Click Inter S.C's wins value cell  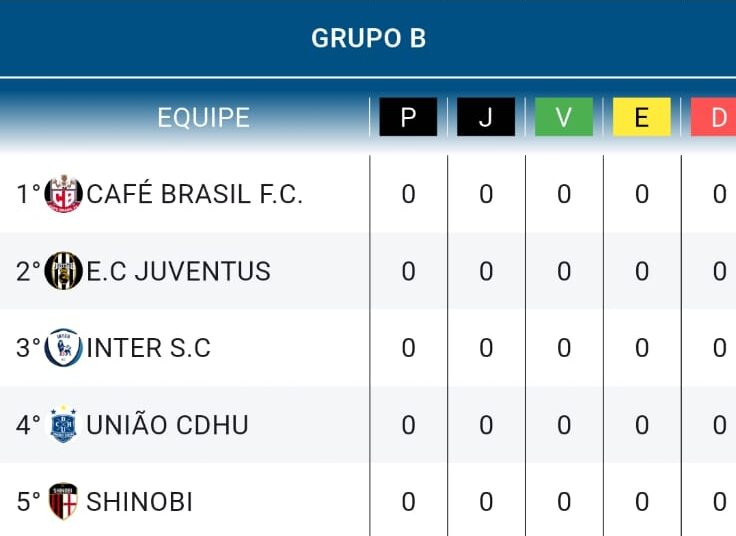tap(564, 348)
